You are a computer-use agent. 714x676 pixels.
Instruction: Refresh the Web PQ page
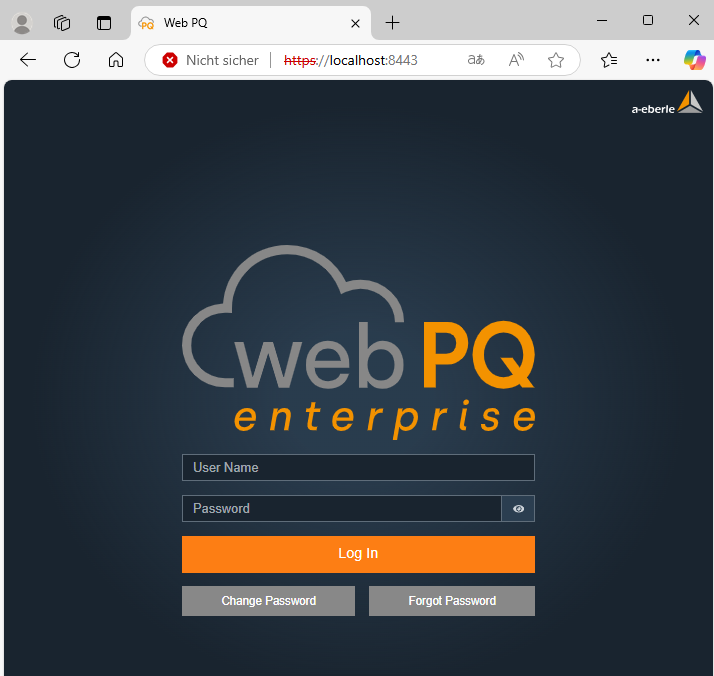pos(72,60)
